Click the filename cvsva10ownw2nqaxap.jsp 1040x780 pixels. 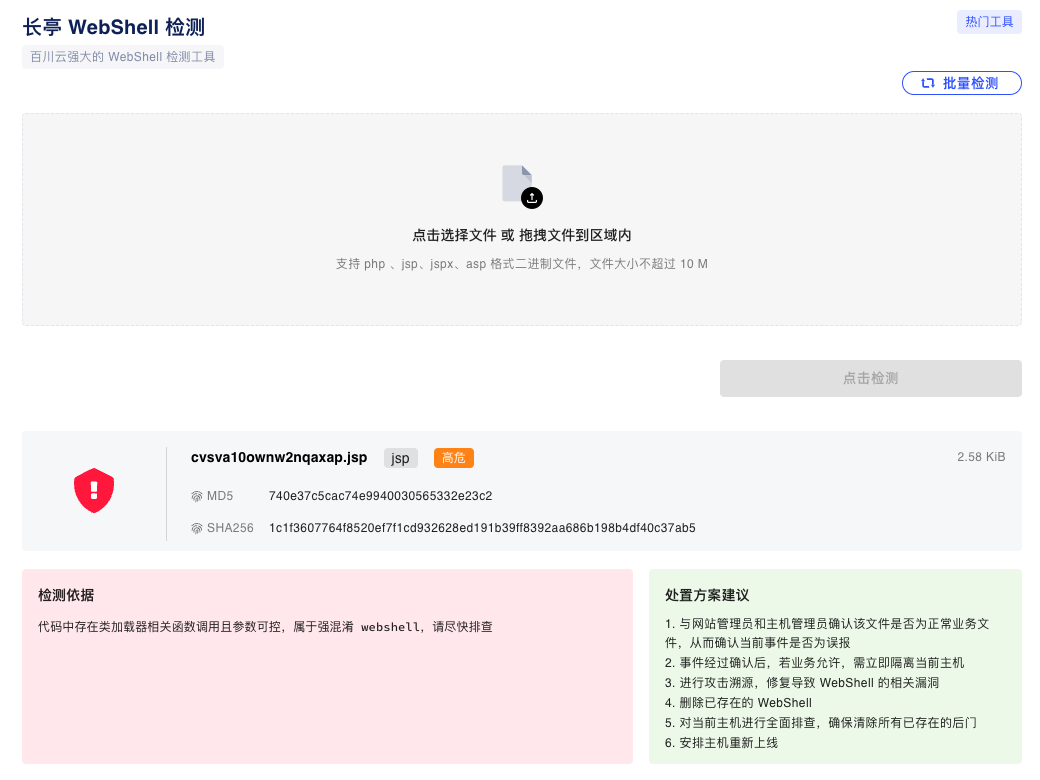(279, 458)
